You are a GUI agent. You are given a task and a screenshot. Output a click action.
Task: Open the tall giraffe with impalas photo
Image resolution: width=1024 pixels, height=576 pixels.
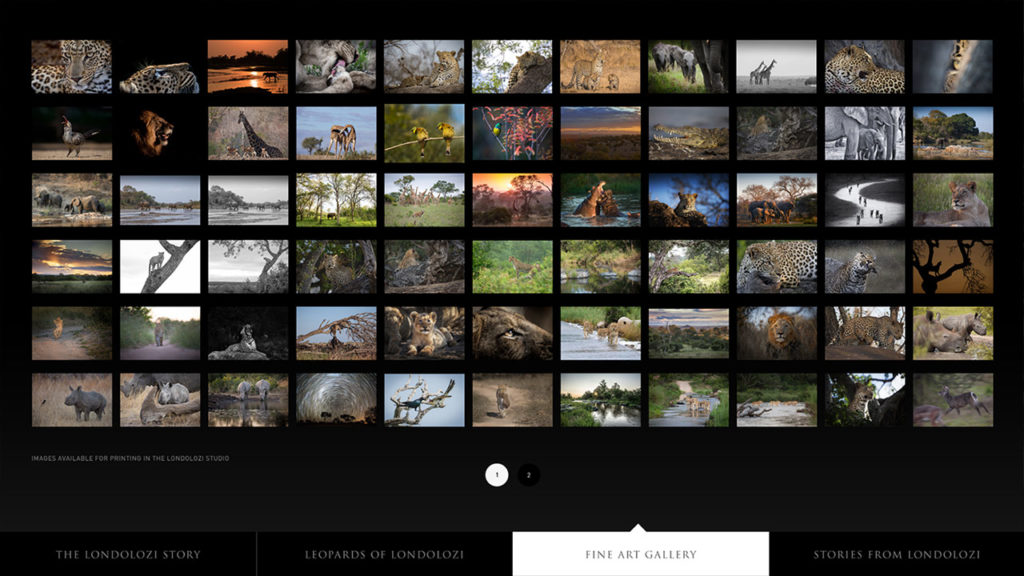click(x=247, y=133)
